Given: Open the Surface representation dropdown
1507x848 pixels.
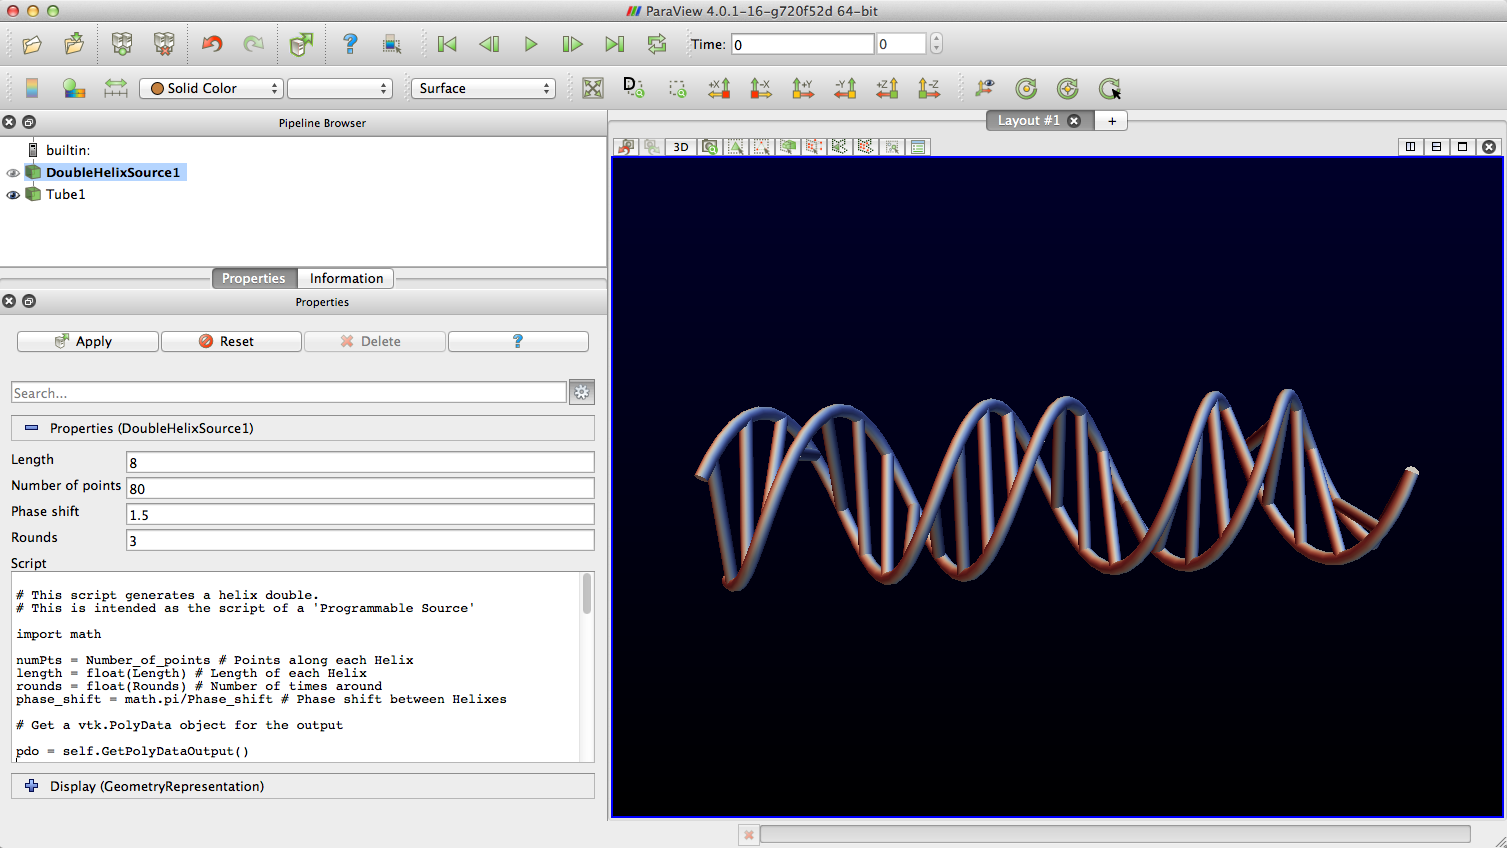Looking at the screenshot, I should pos(483,88).
